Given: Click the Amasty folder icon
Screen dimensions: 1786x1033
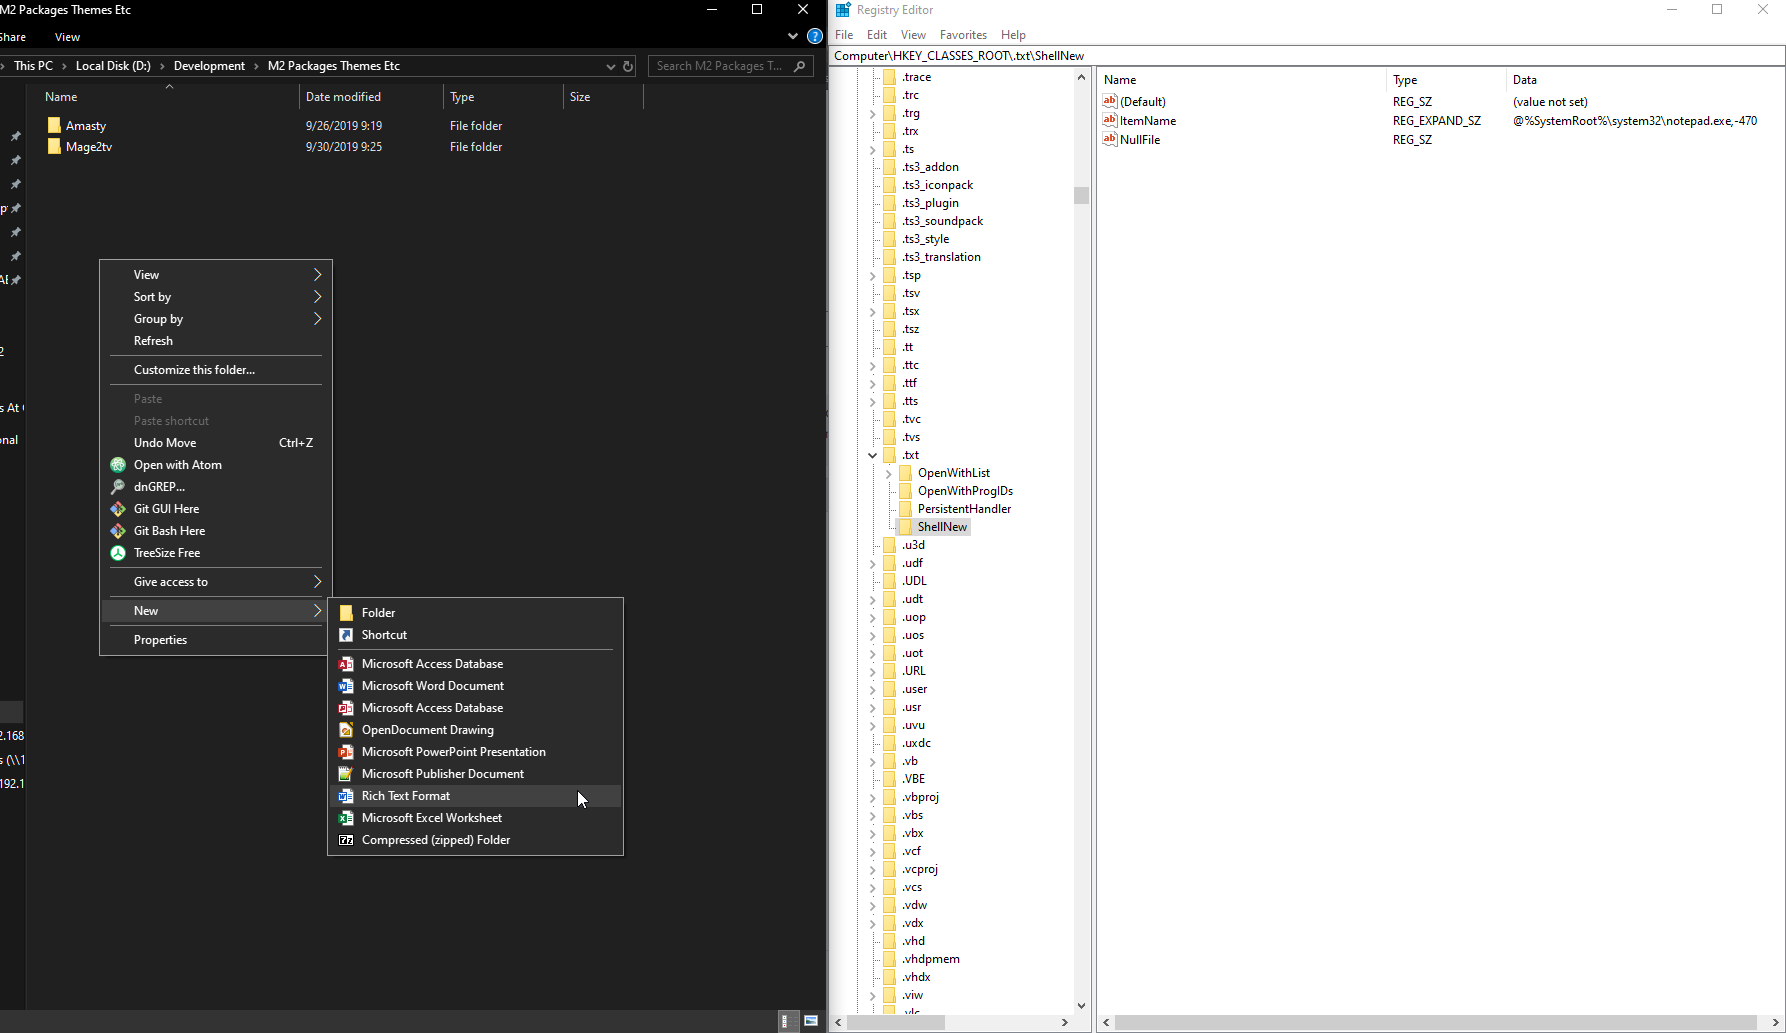Looking at the screenshot, I should pos(54,125).
